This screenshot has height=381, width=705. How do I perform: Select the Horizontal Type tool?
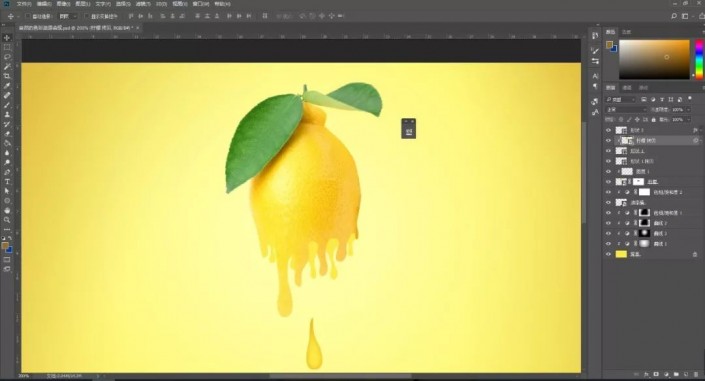(7, 182)
